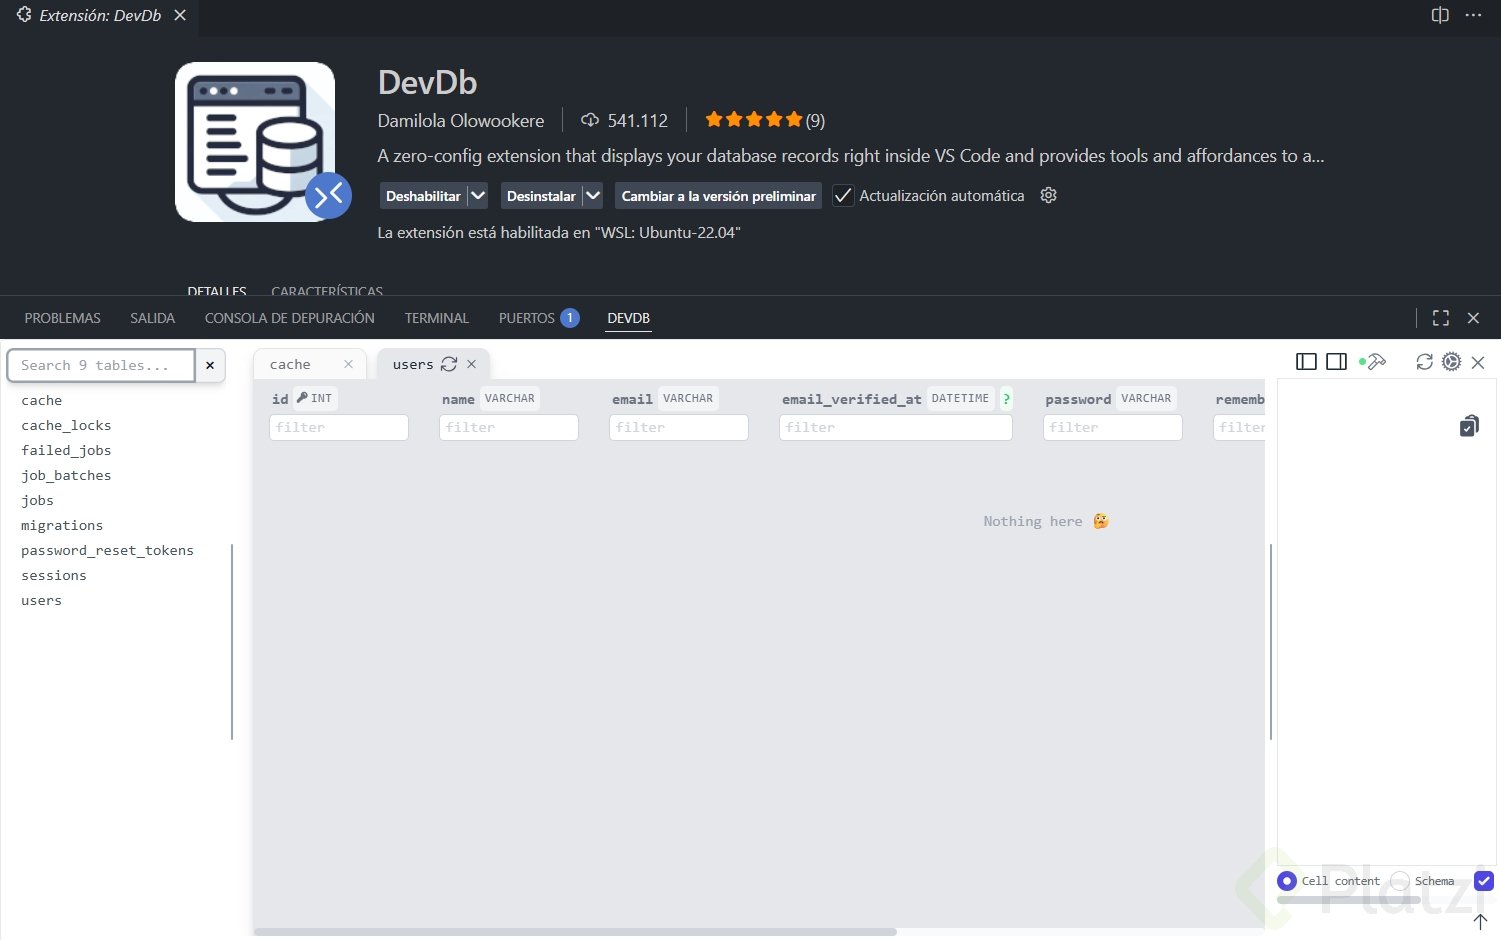The image size is (1501, 940).
Task: Expand the Deshabilitar dropdown arrow
Action: (478, 196)
